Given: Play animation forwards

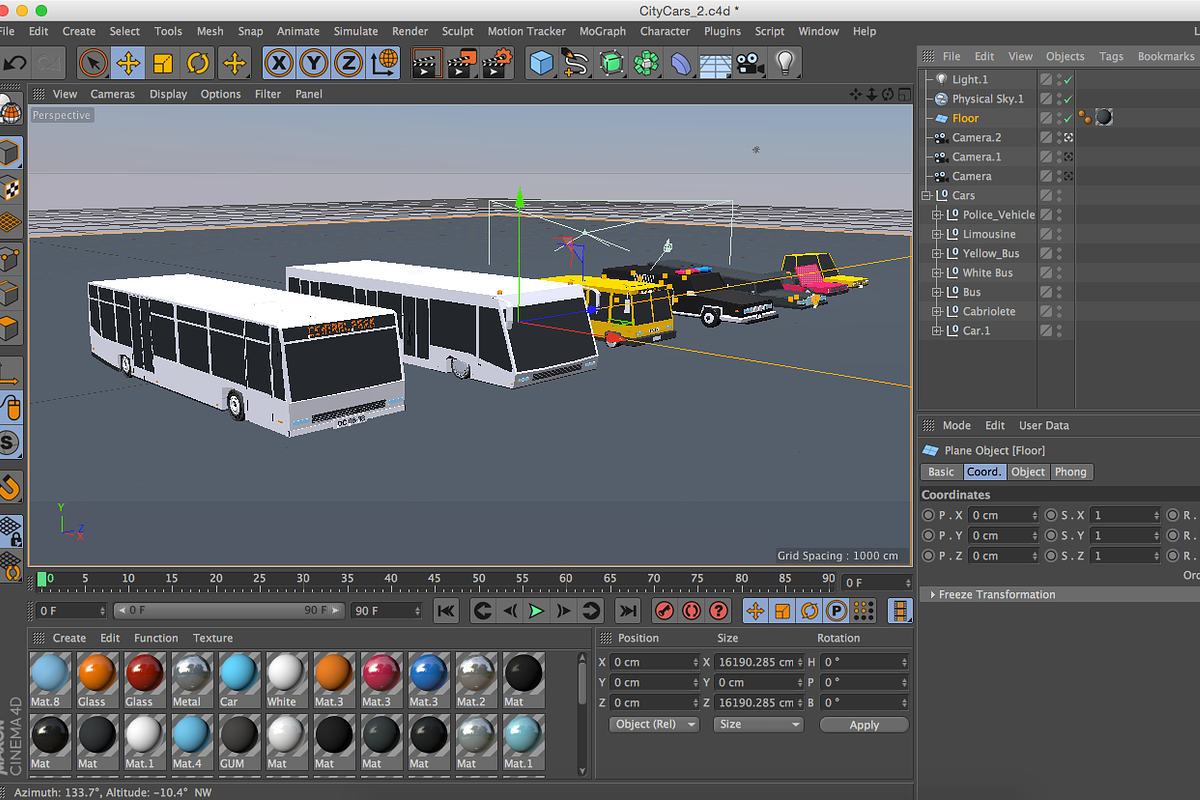Looking at the screenshot, I should [x=537, y=611].
